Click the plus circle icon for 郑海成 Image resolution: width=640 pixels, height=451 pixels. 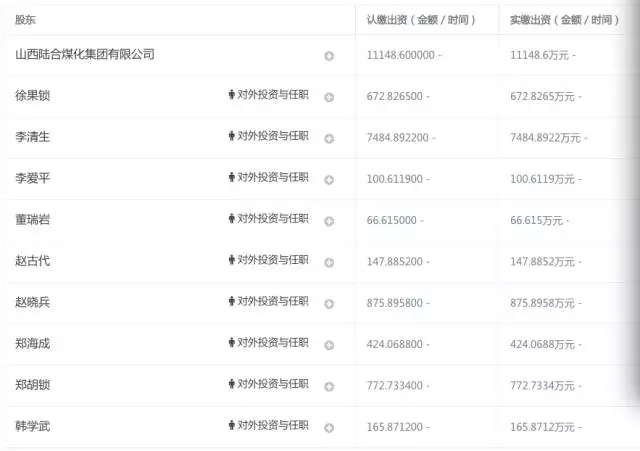(329, 345)
